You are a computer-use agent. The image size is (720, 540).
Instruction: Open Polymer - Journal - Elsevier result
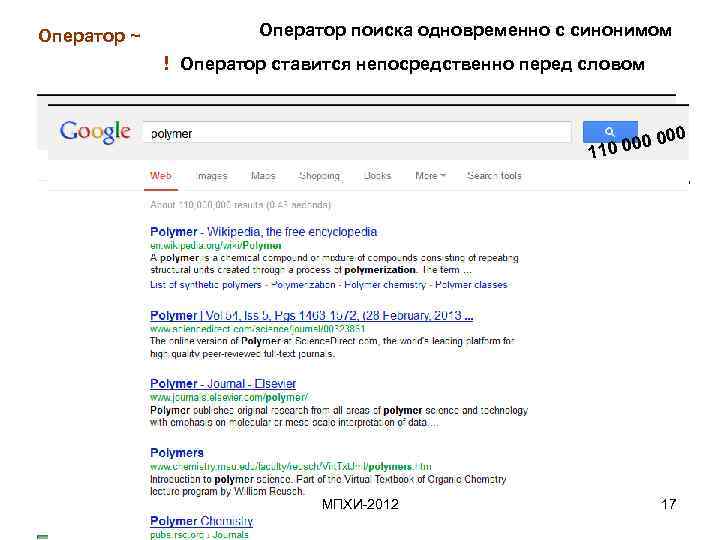(223, 383)
